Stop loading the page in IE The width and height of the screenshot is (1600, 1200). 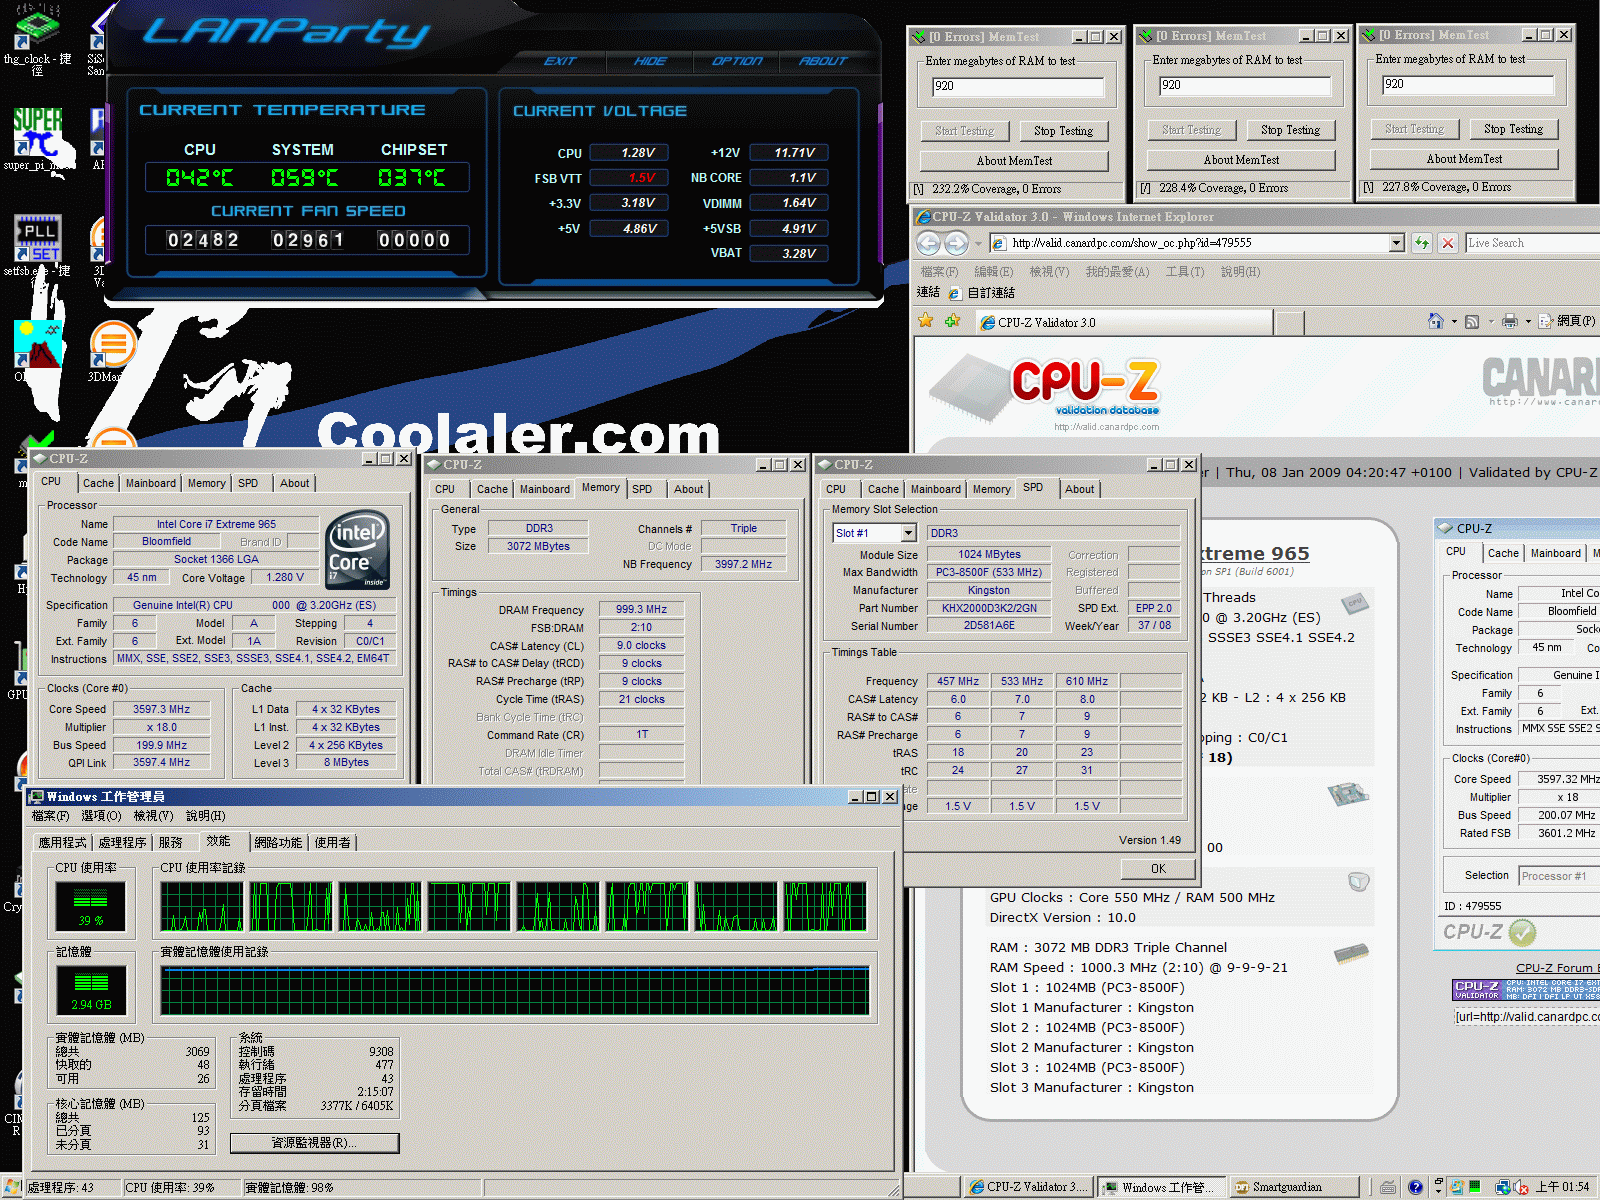point(1447,243)
